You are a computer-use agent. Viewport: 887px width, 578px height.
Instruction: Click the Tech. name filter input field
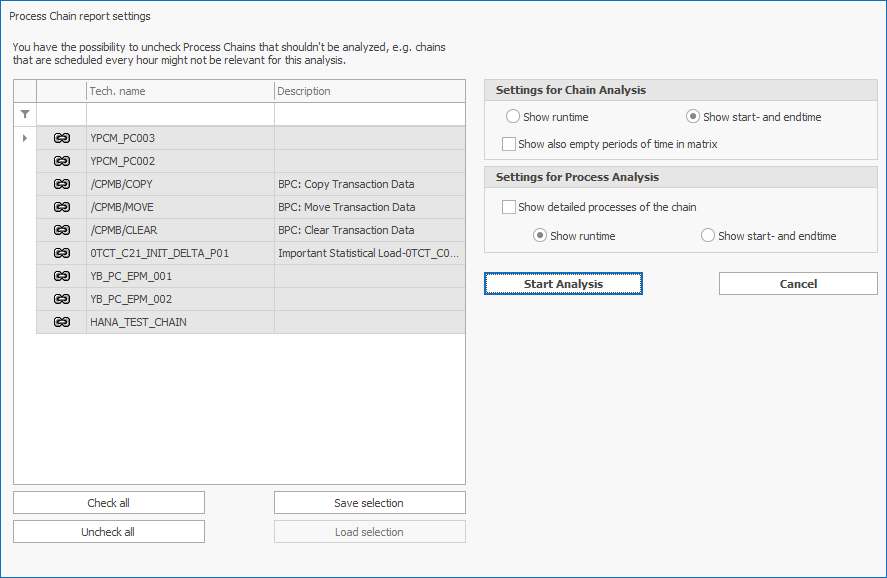coord(180,114)
